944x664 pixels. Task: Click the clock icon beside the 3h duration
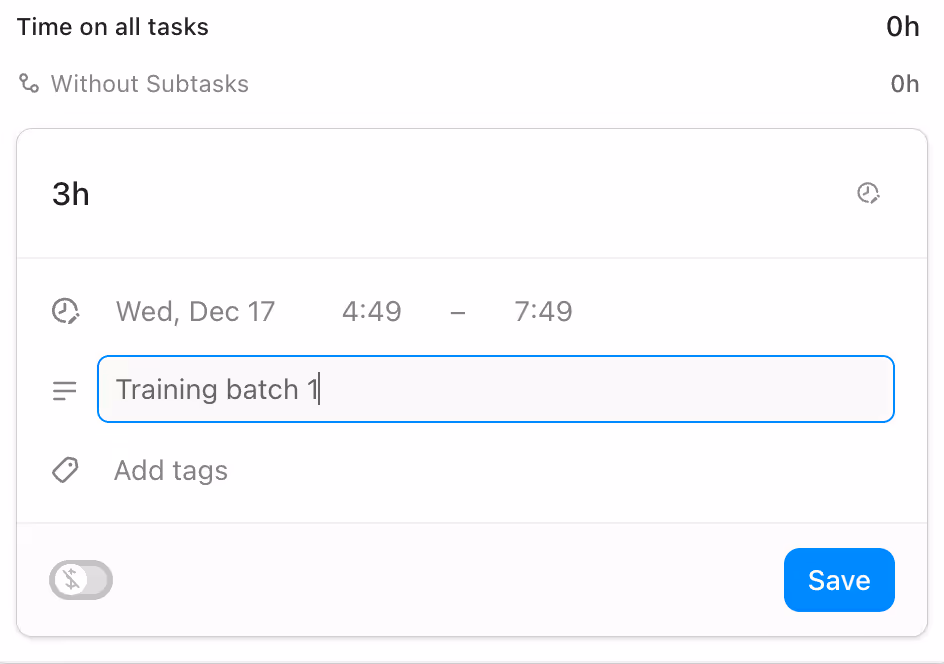[x=868, y=193]
